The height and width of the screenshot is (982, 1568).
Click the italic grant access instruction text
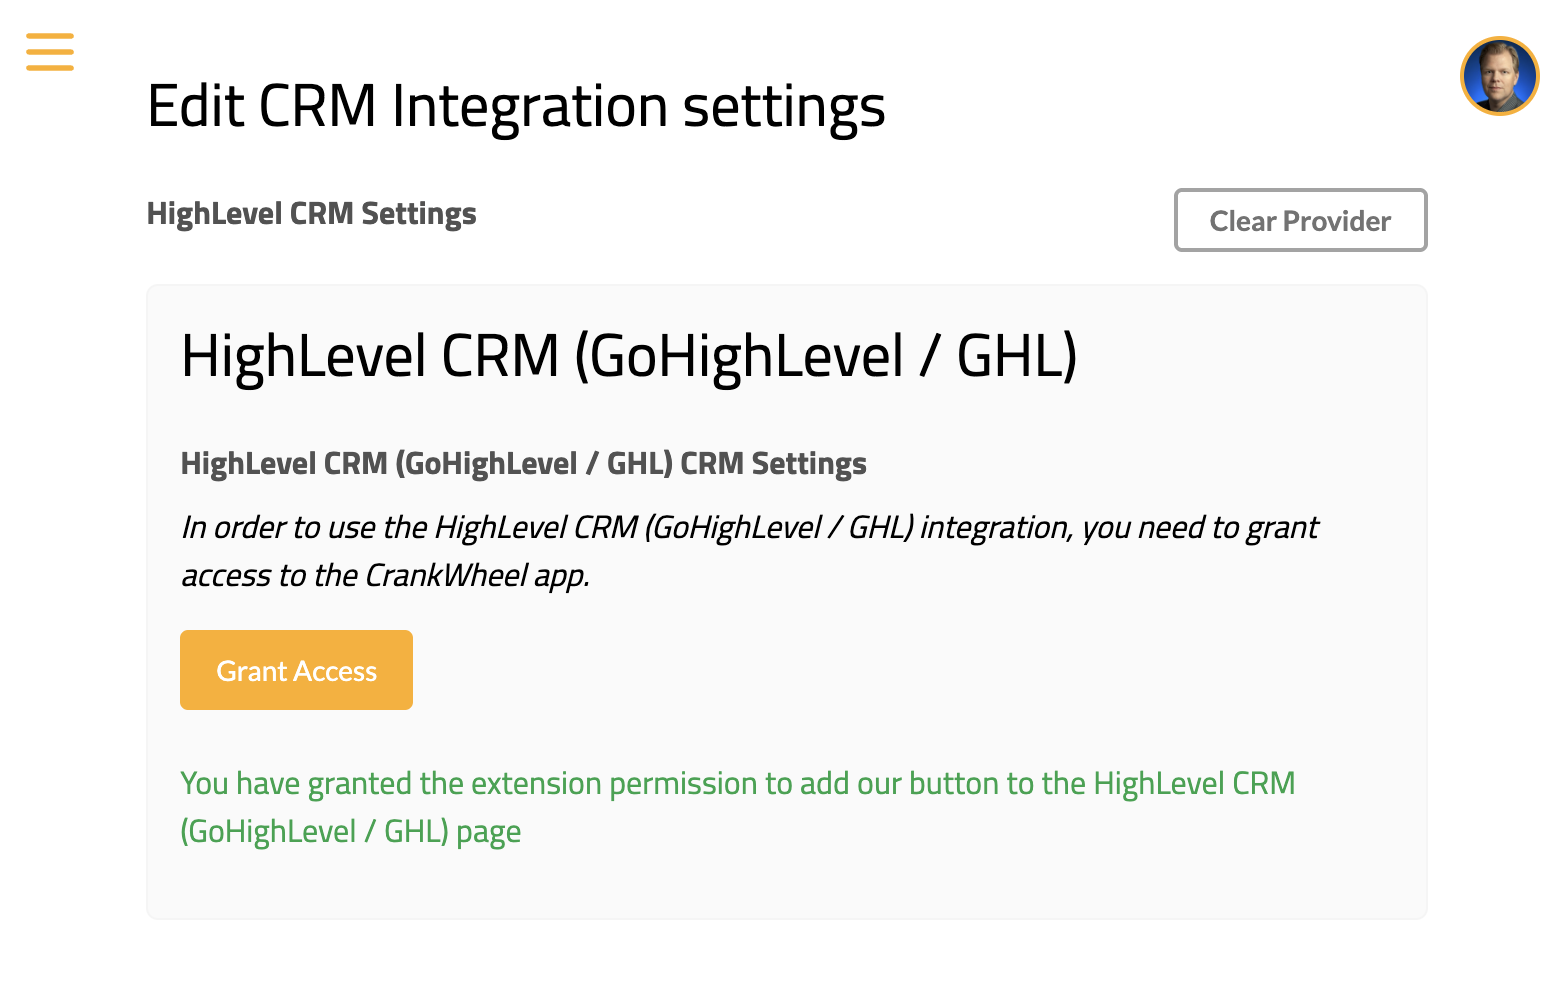749,528
